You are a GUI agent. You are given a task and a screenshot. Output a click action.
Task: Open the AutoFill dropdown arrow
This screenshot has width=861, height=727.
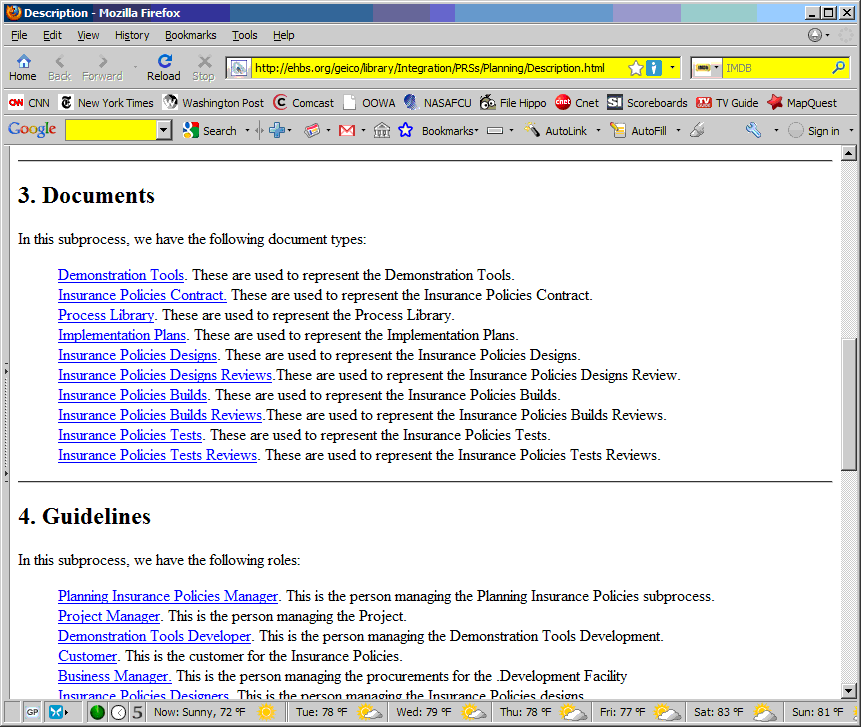[678, 131]
